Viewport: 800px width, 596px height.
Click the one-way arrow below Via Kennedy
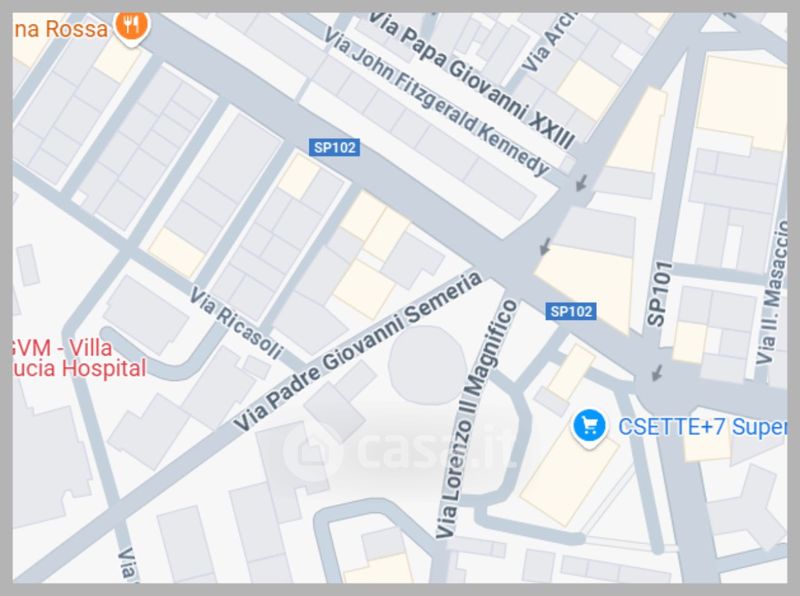pos(581,183)
